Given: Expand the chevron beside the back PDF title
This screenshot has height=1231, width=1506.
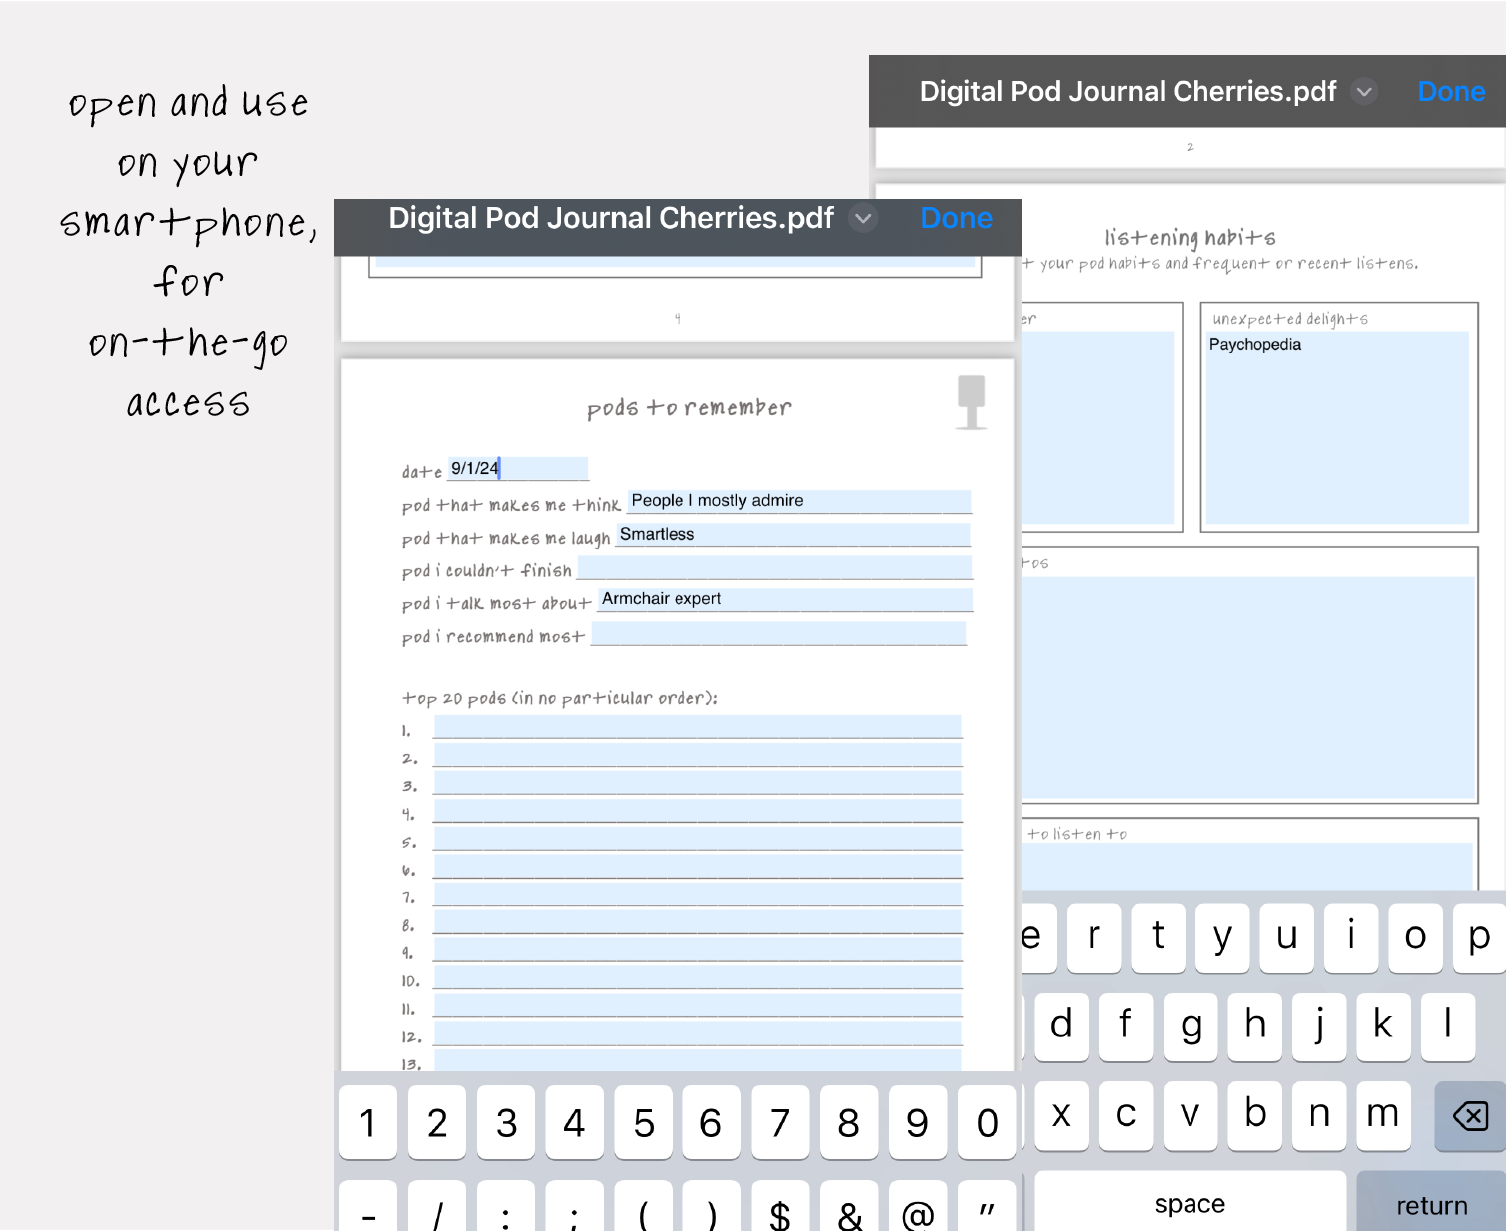Looking at the screenshot, I should (1364, 92).
